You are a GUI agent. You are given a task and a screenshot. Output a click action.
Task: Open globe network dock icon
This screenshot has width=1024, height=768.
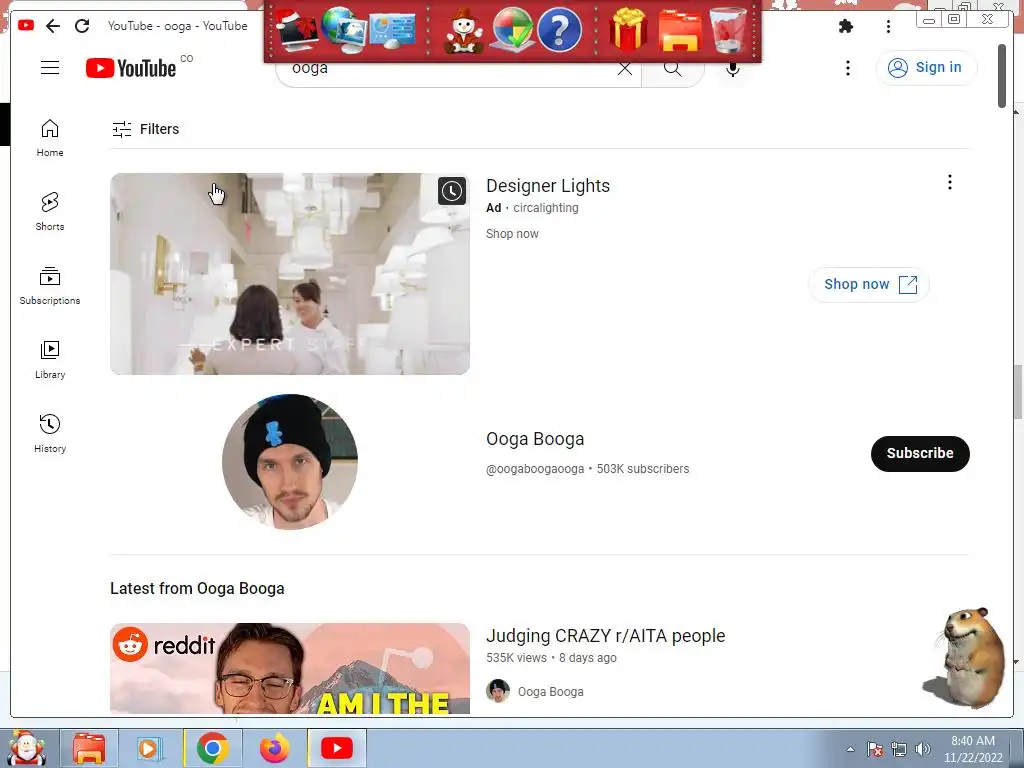pos(344,29)
